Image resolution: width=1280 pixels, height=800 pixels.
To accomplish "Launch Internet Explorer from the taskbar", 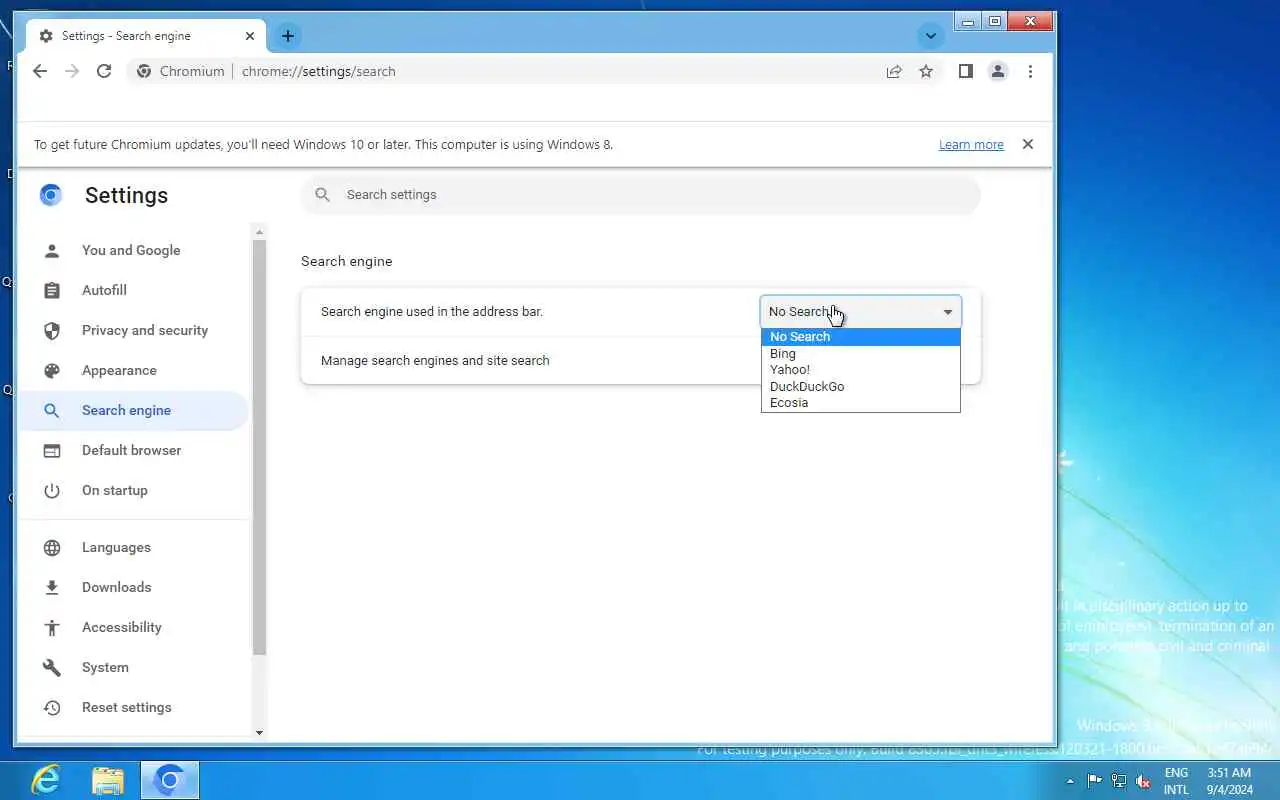I will click(46, 780).
